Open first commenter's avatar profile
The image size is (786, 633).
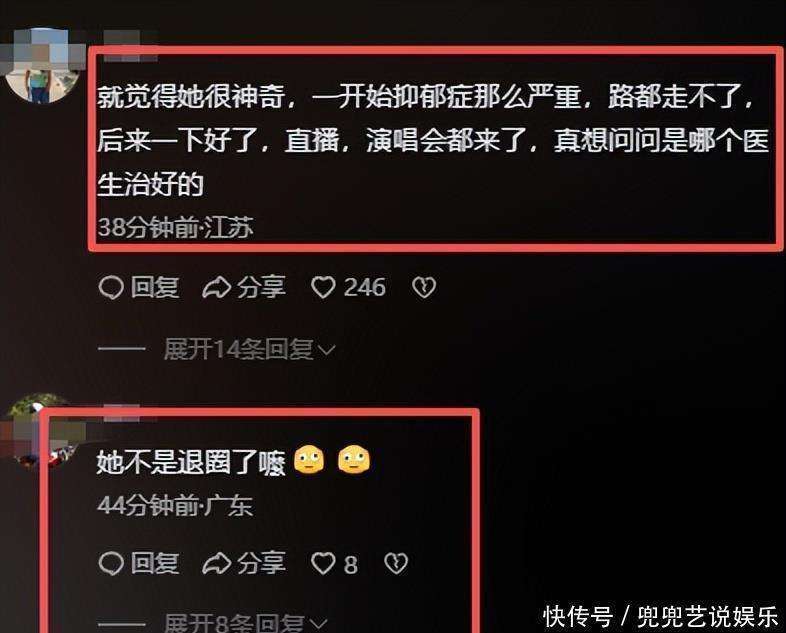[43, 65]
